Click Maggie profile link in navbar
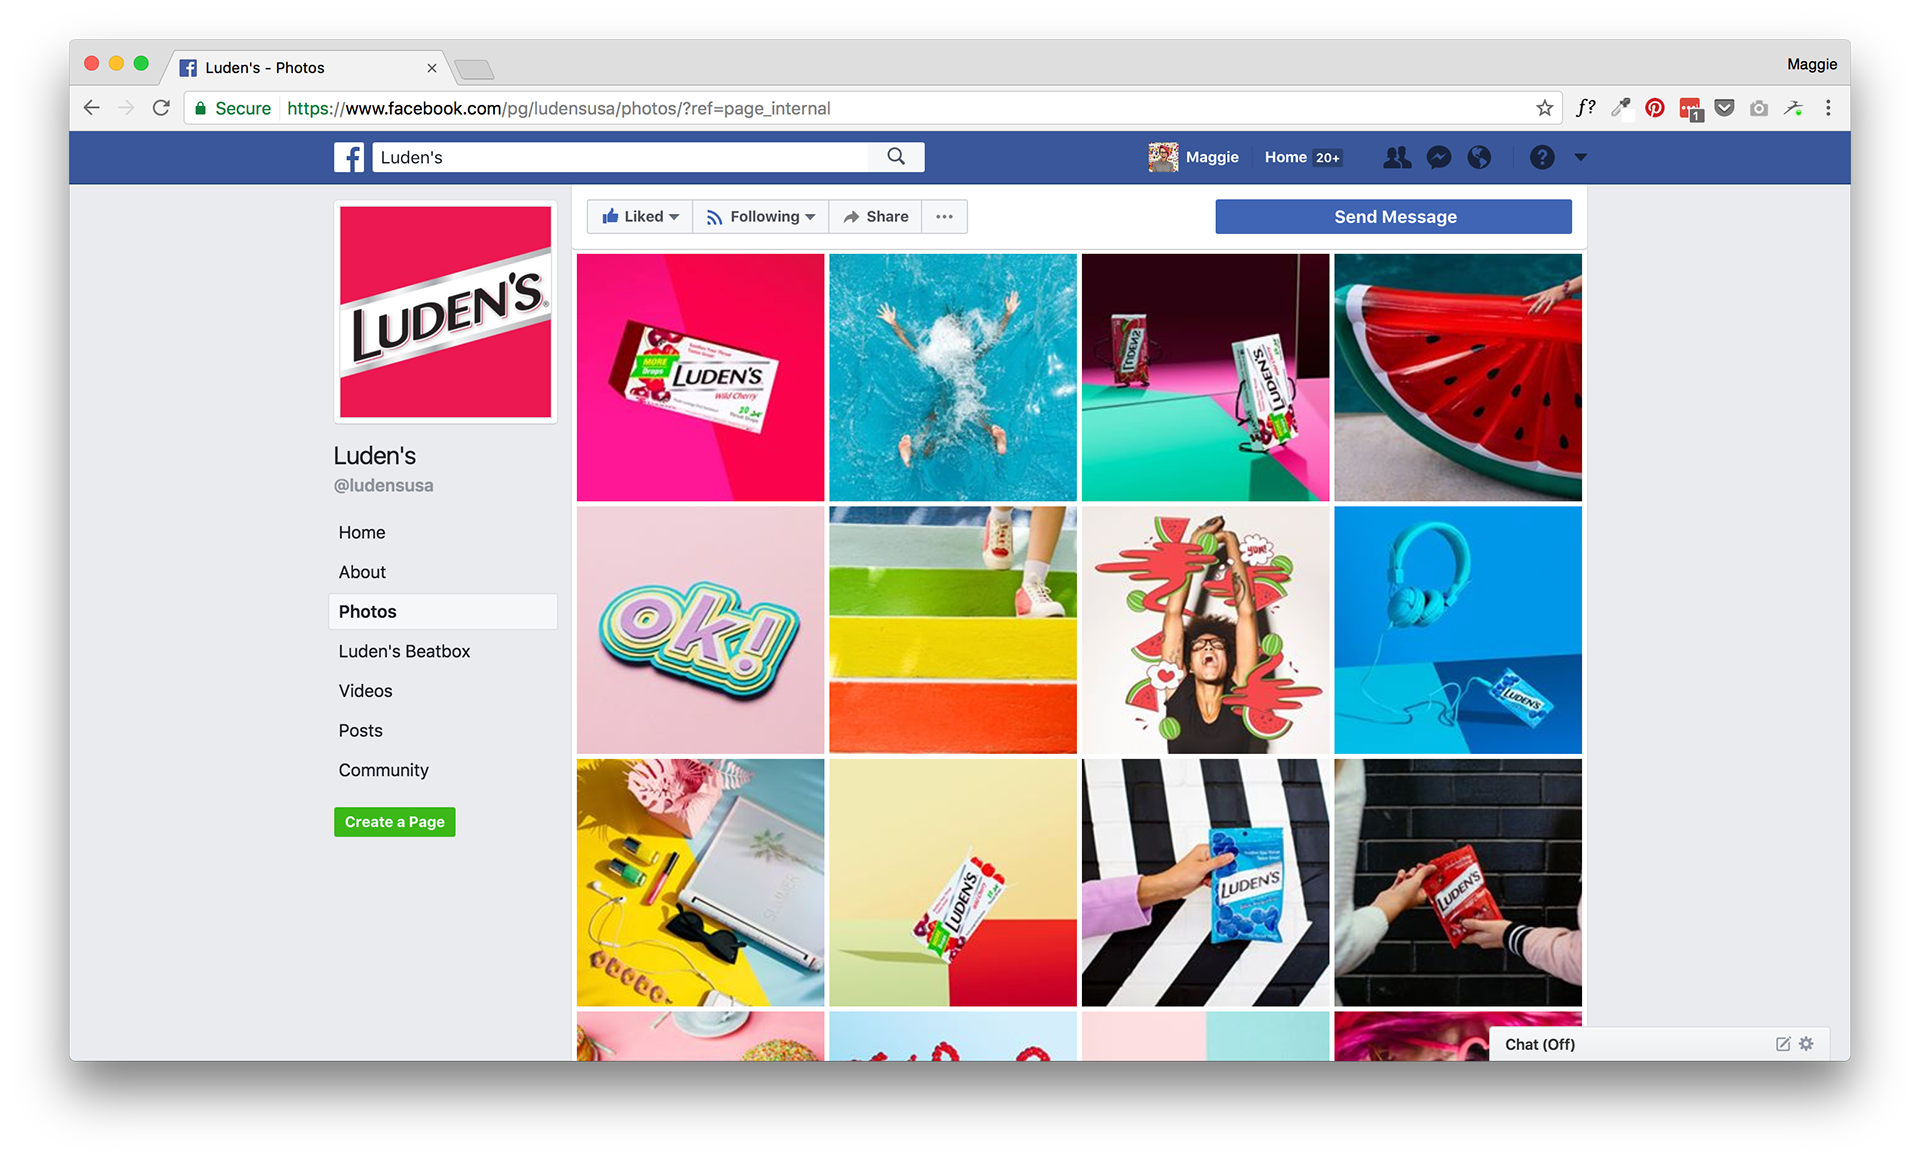The height and width of the screenshot is (1160, 1920). [x=1194, y=157]
